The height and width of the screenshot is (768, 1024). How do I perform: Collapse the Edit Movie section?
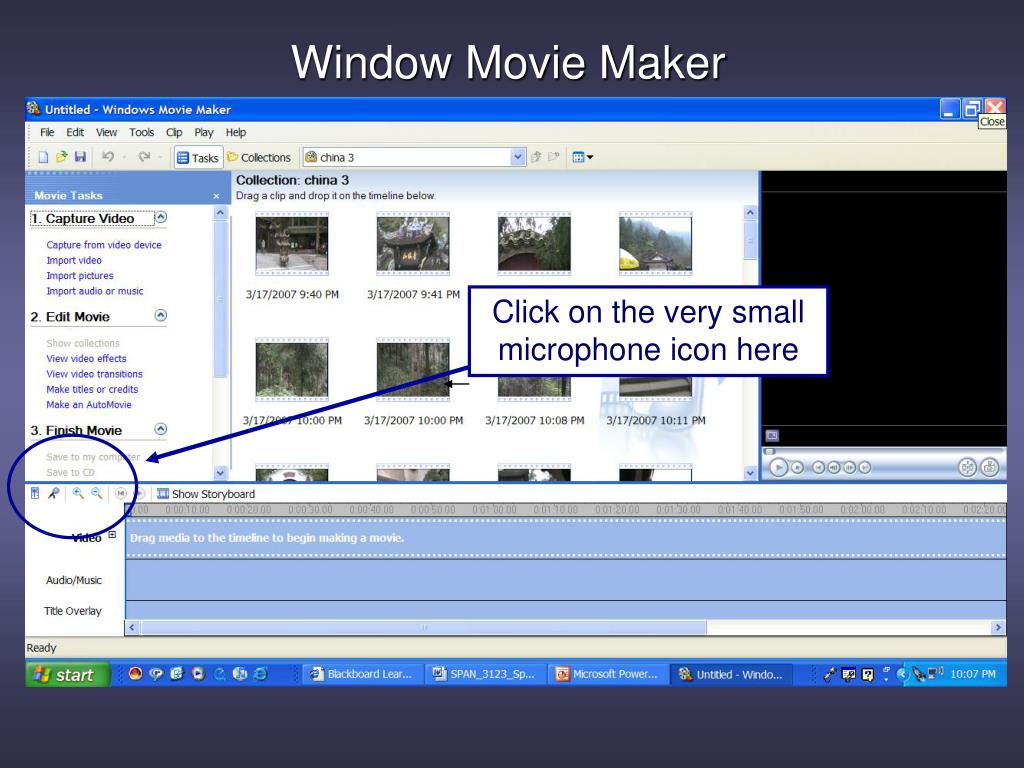tap(161, 315)
